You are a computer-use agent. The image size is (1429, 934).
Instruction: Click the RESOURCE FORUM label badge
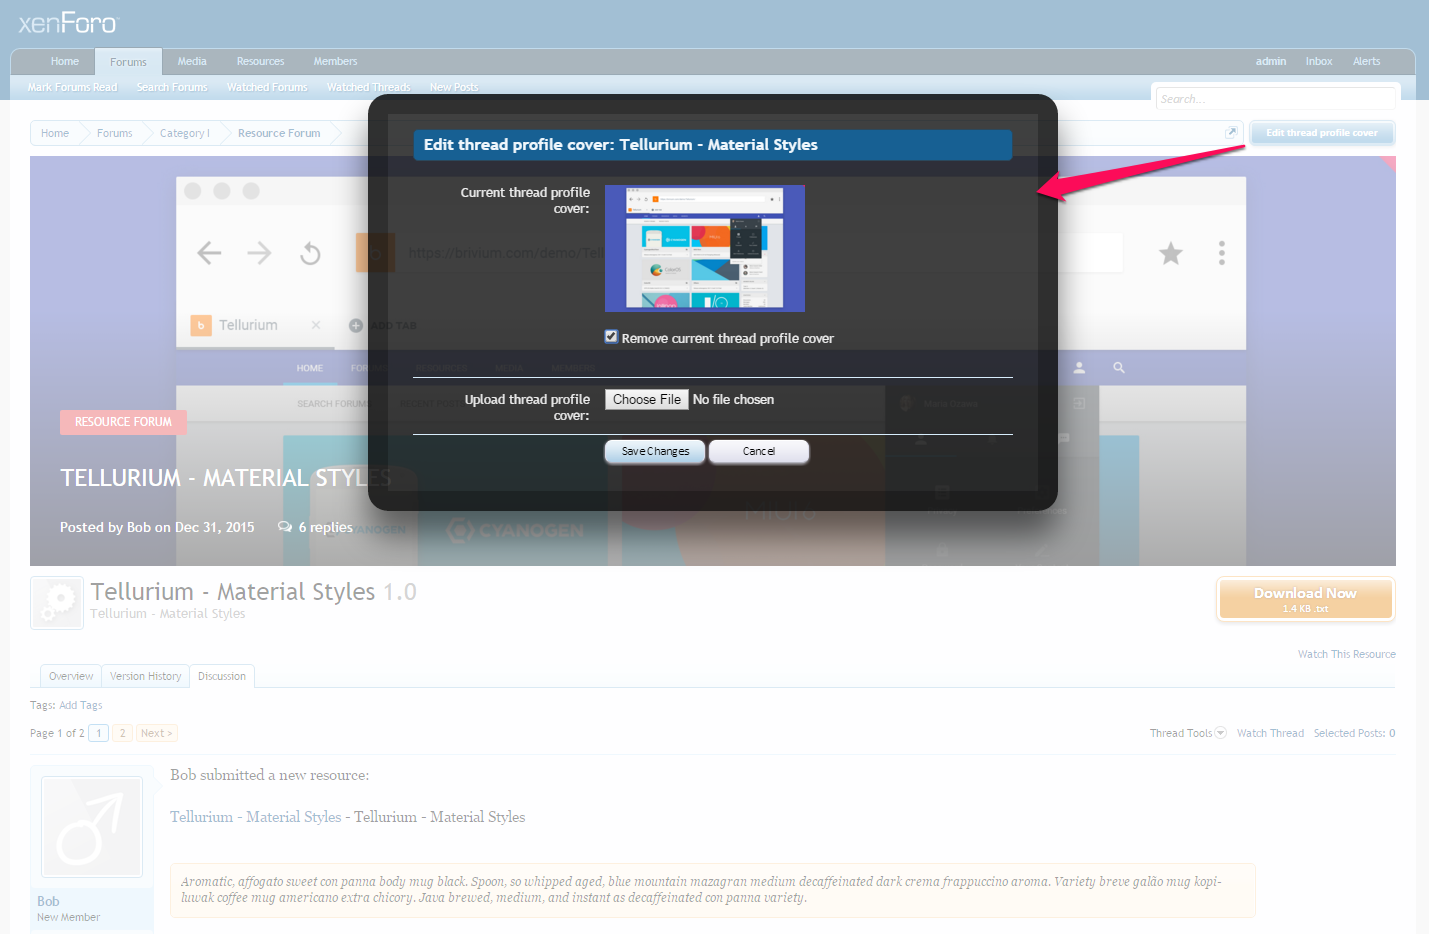123,422
